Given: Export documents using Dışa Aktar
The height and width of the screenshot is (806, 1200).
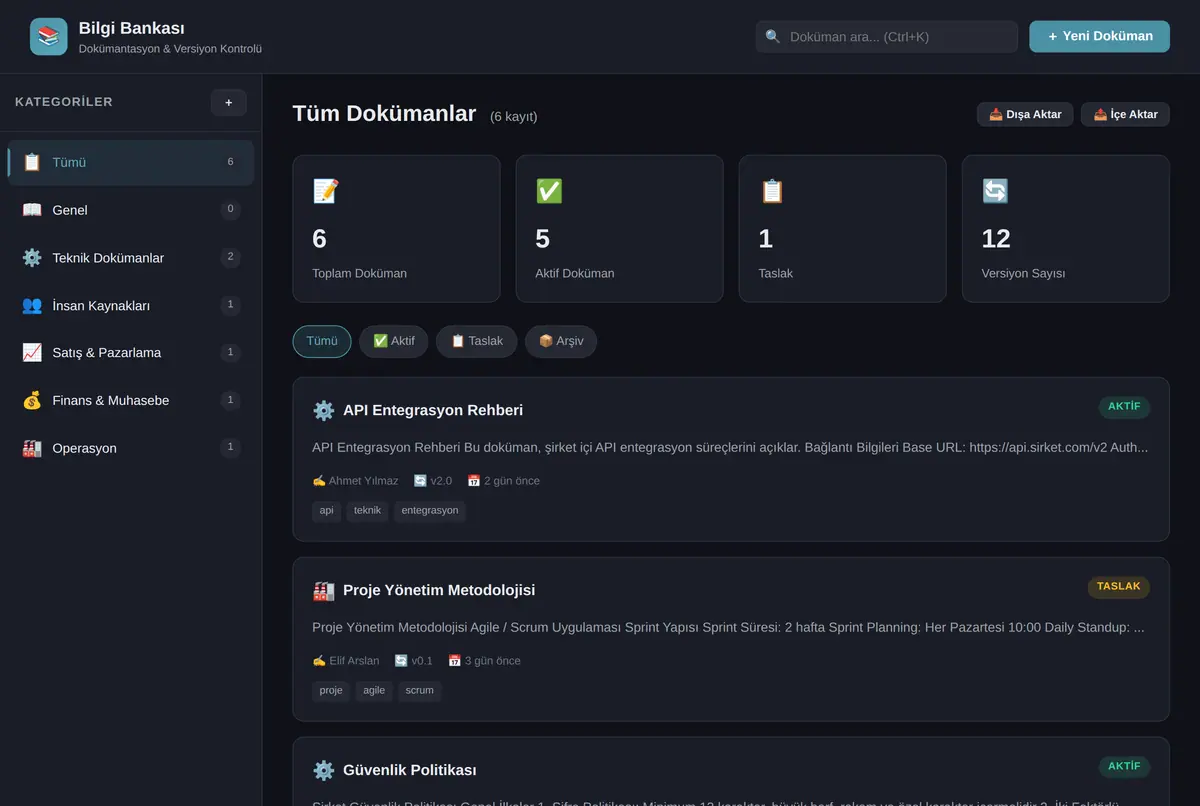Looking at the screenshot, I should click(x=1025, y=114).
